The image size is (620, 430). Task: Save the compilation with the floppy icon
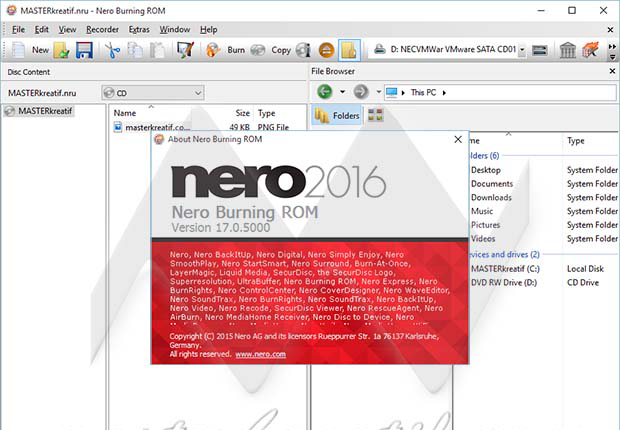84,50
